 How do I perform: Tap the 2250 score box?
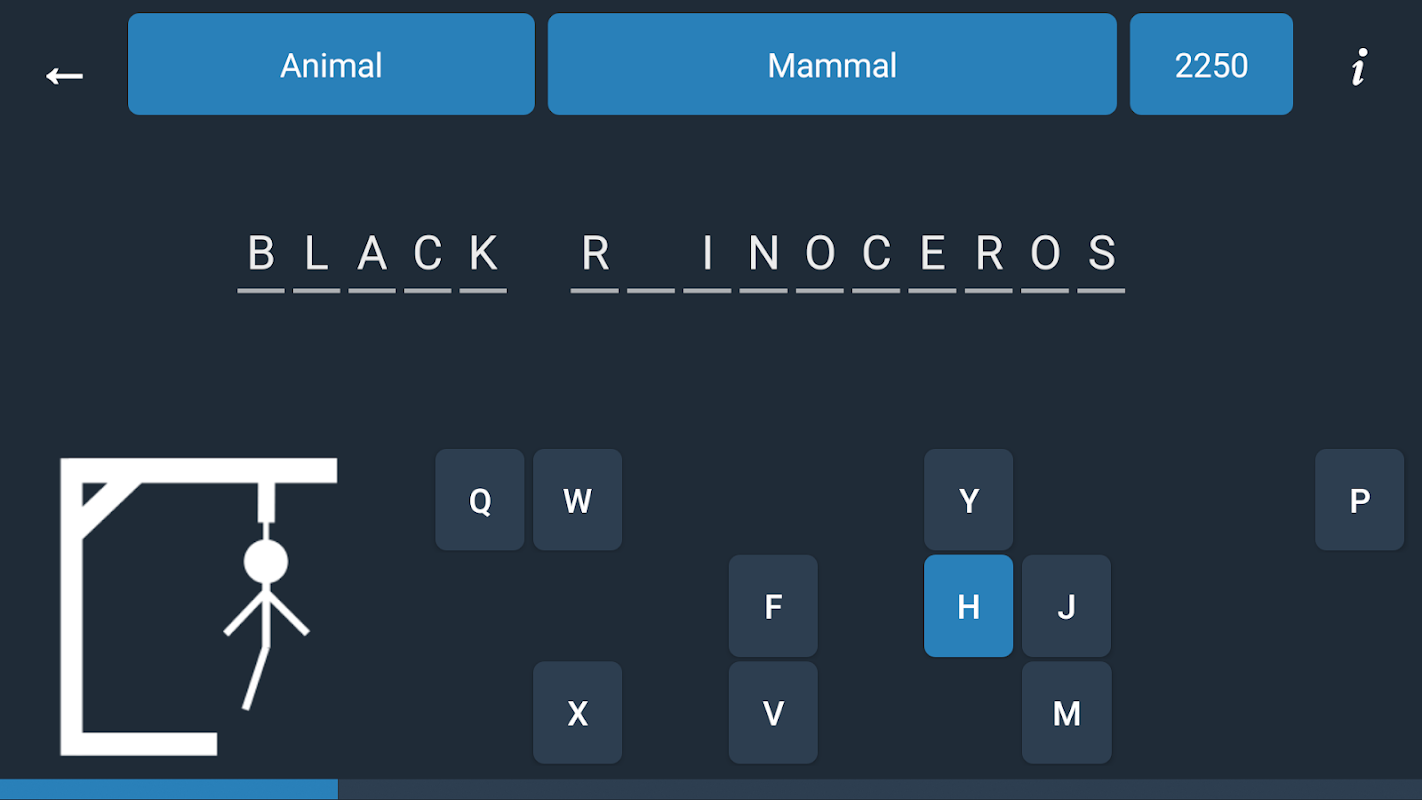pos(1211,64)
